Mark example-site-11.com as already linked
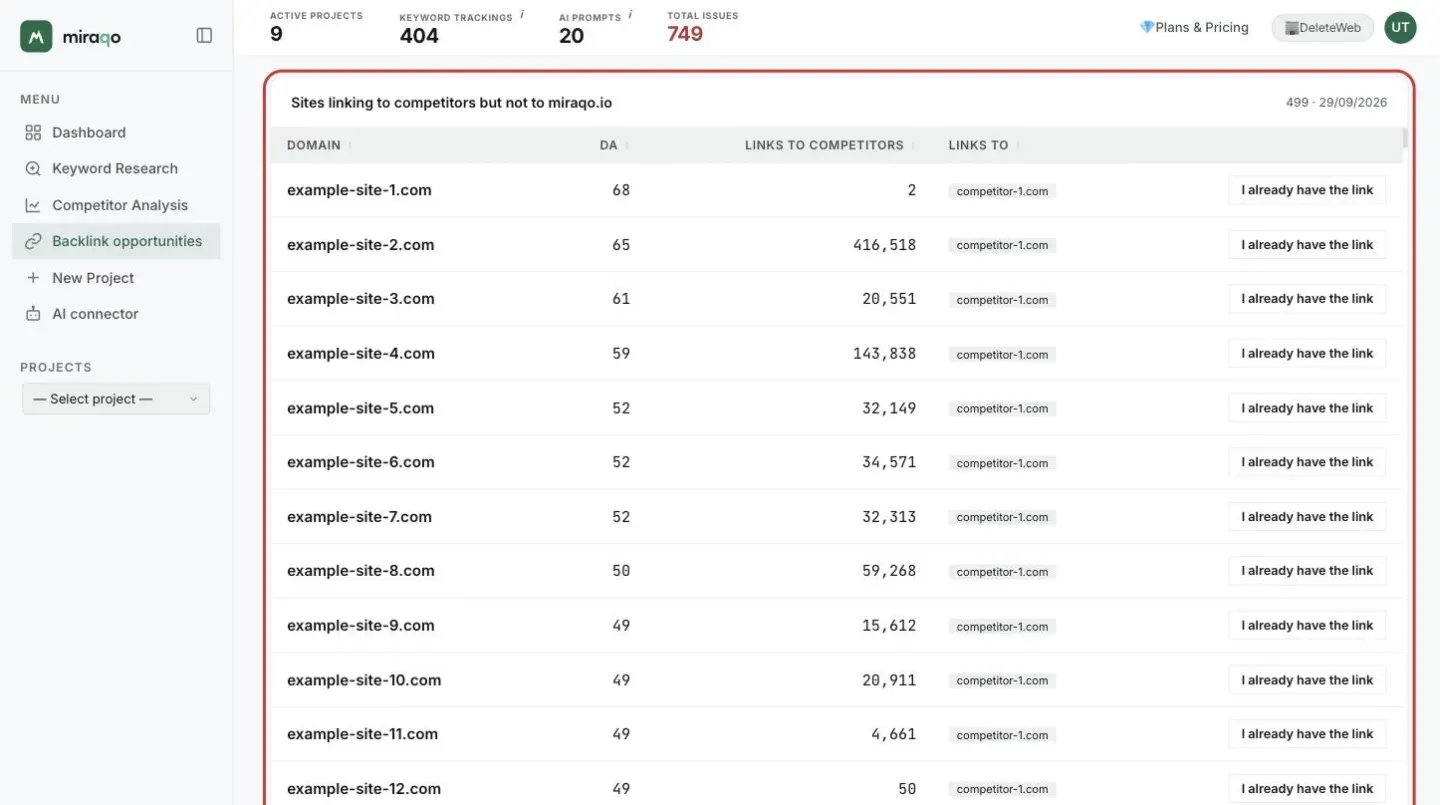This screenshot has height=805, width=1440. [x=1307, y=734]
